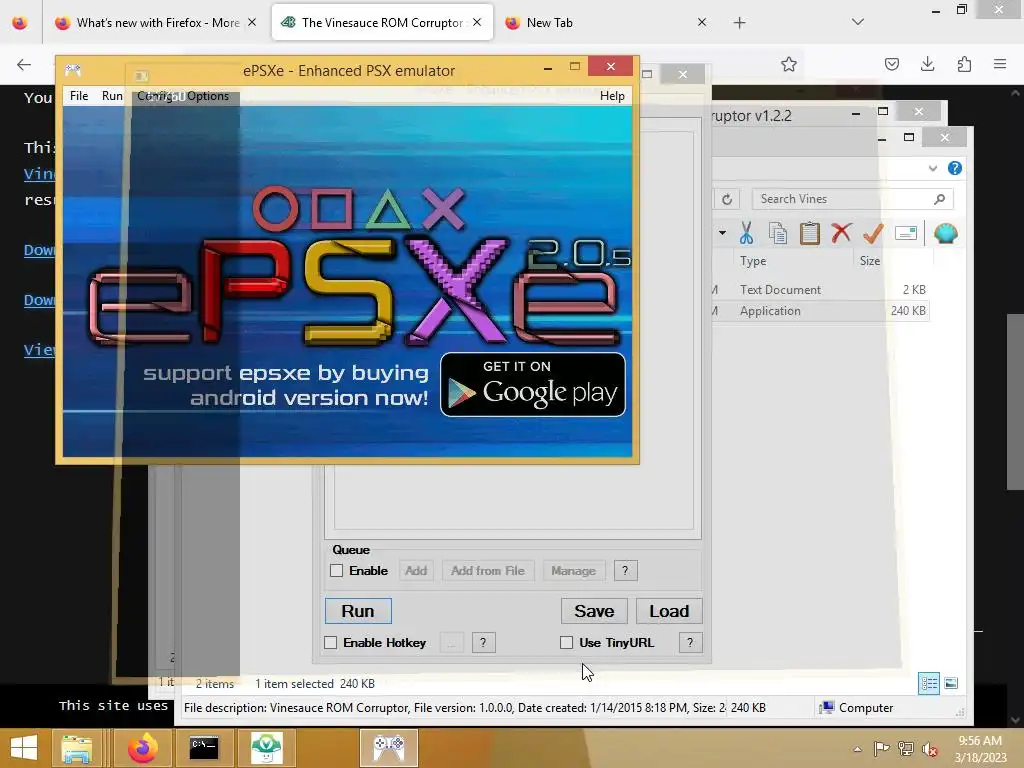1024x768 pixels.
Task: Click the ePSXe gamepad taskbar icon
Action: [x=389, y=748]
